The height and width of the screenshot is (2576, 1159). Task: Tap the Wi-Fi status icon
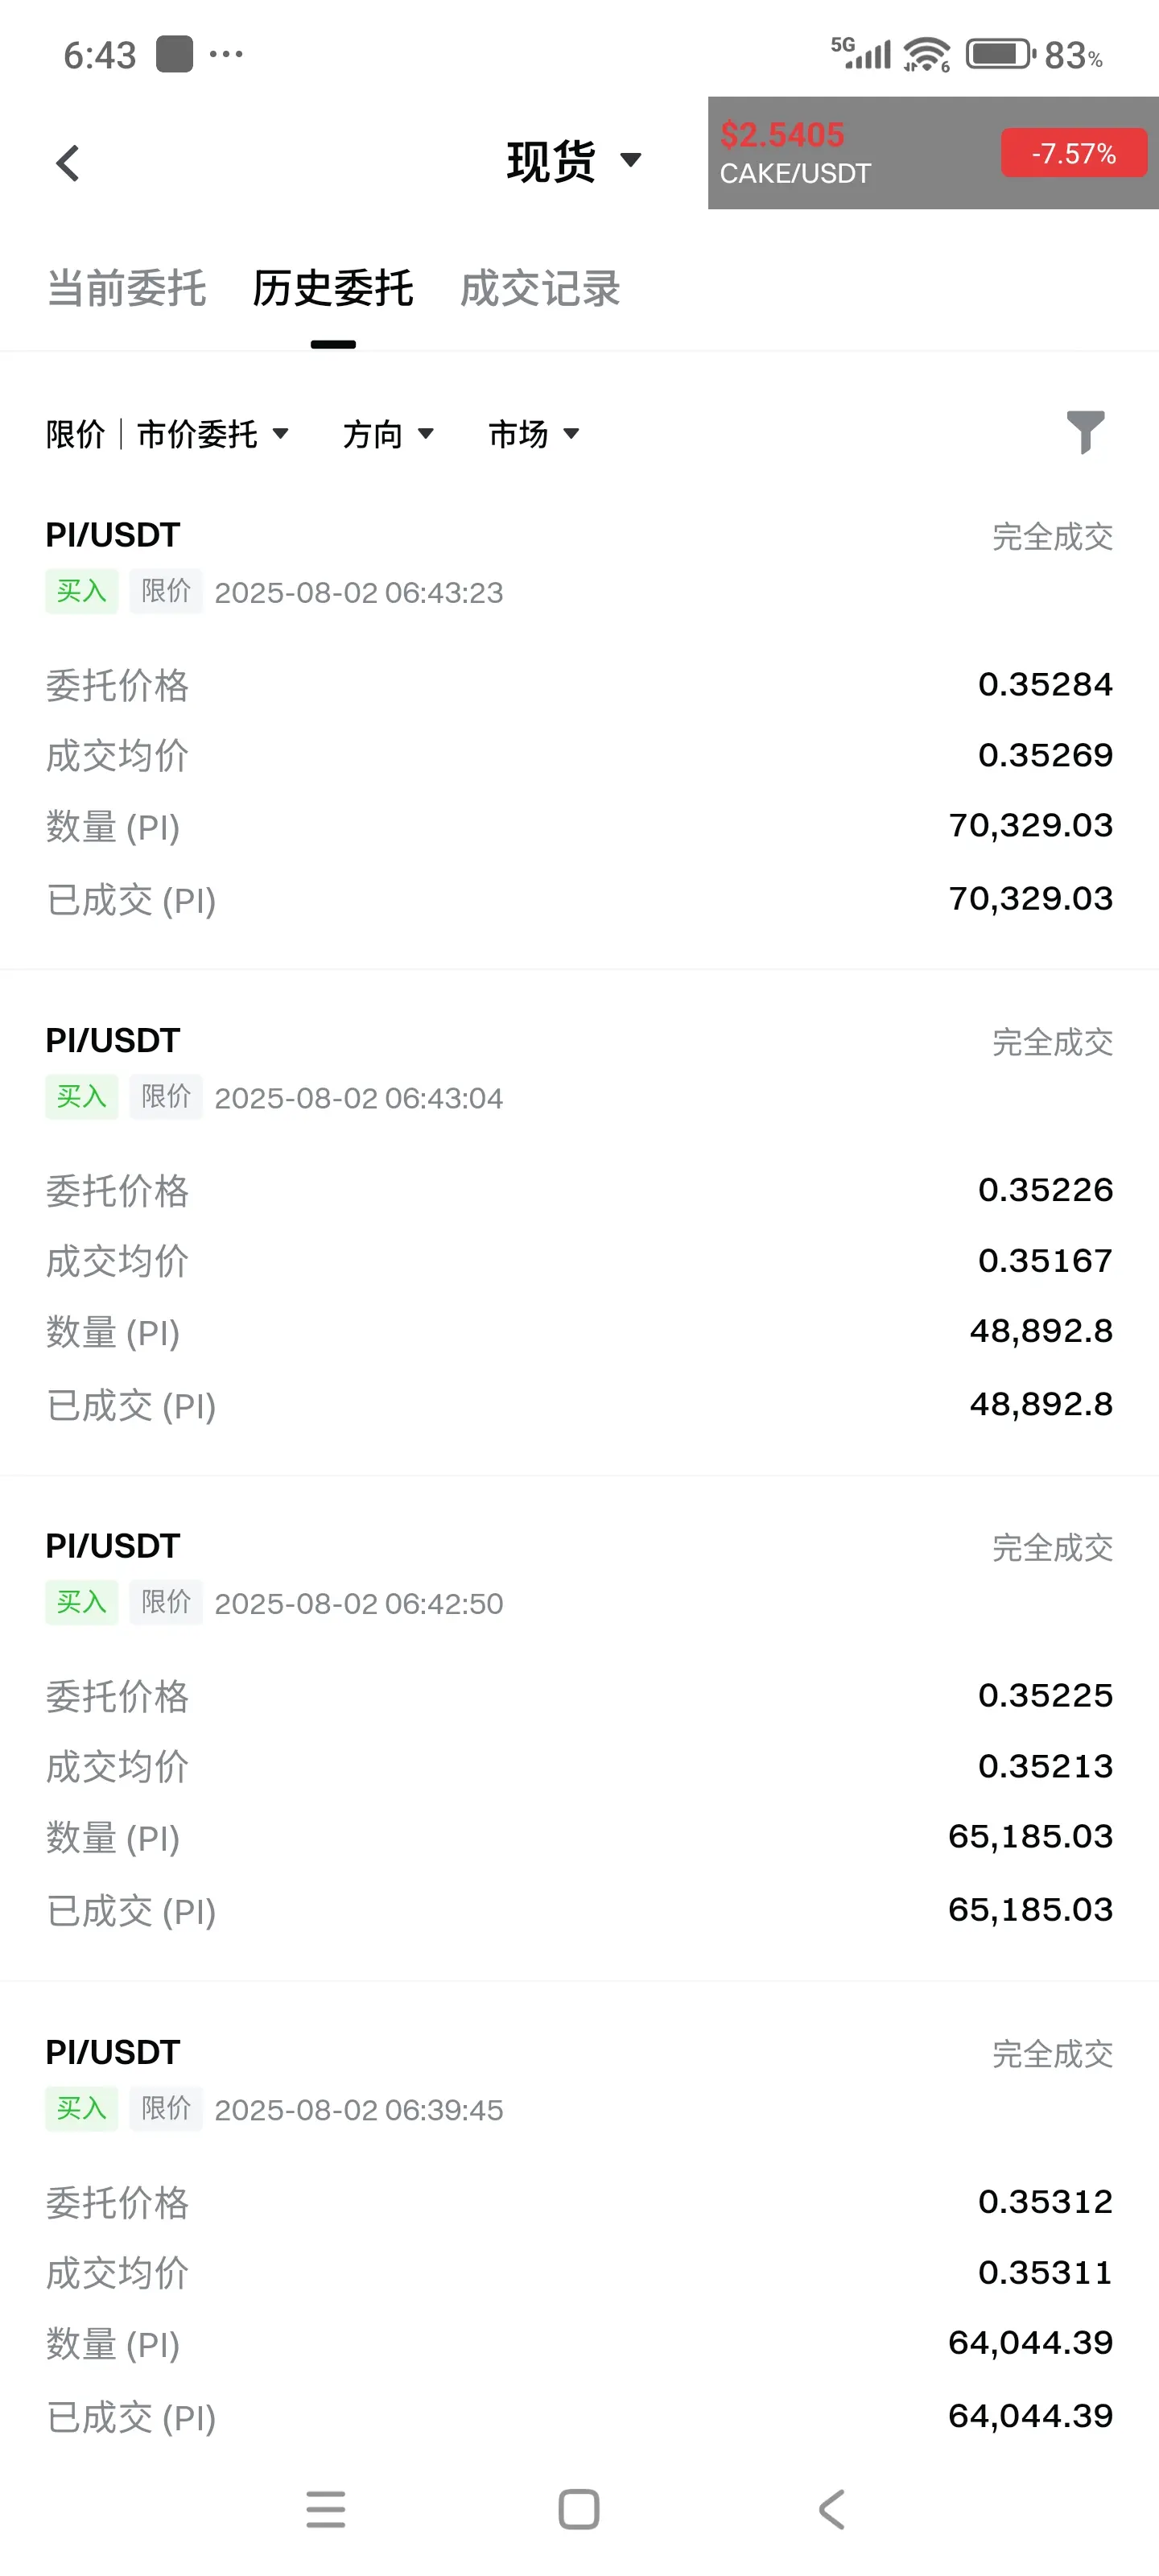tap(927, 55)
